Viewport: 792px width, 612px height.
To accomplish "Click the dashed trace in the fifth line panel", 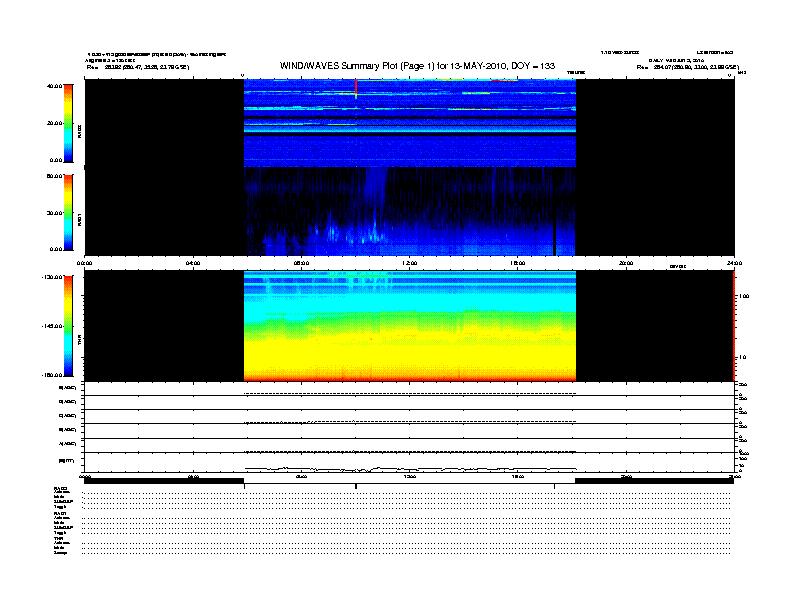I will 410,451.
